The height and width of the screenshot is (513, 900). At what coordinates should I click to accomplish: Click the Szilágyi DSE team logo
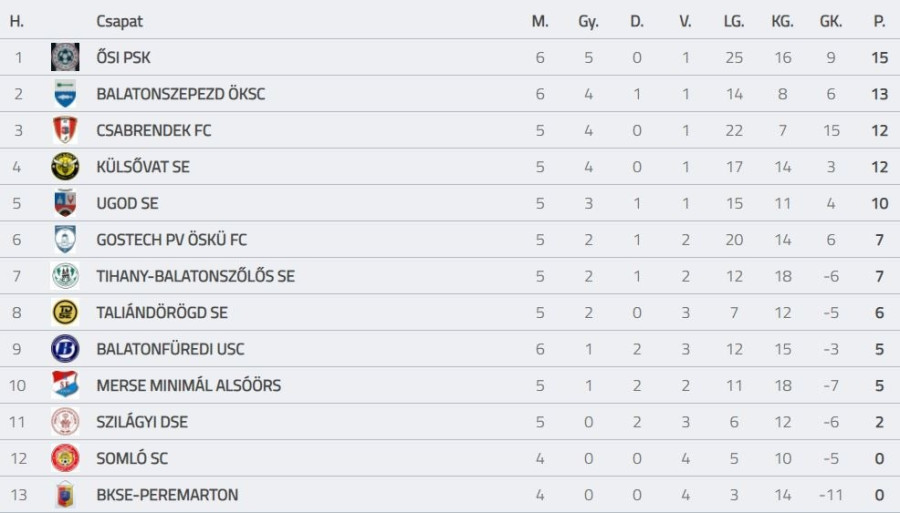[65, 422]
